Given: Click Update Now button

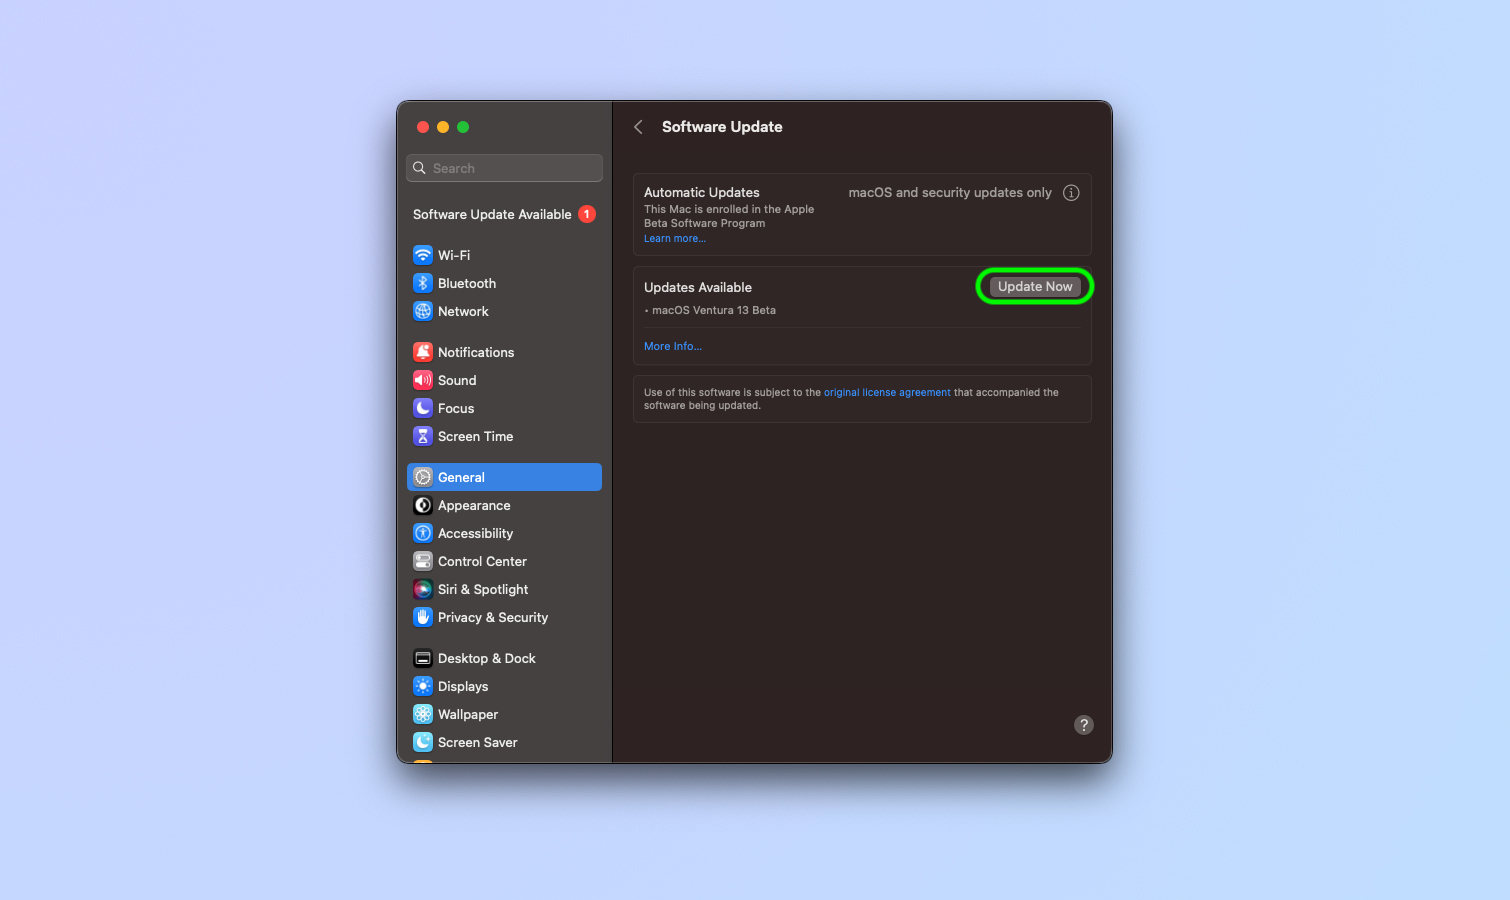Looking at the screenshot, I should click(x=1035, y=286).
